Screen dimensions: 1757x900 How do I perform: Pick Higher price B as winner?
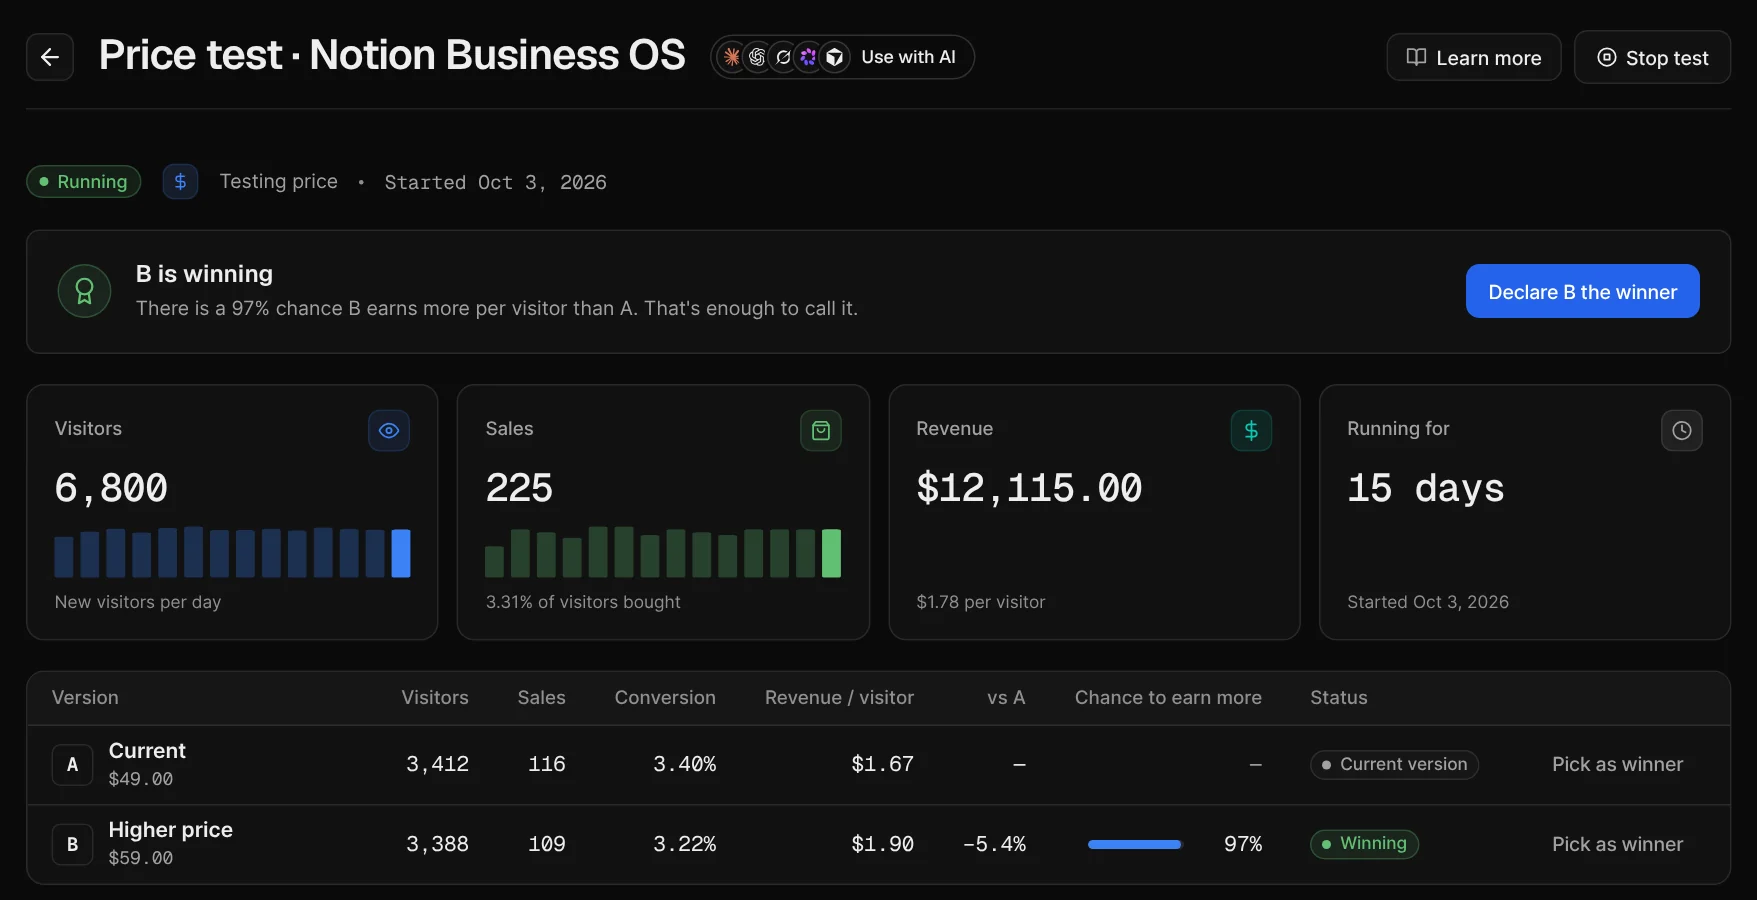[x=1617, y=844]
